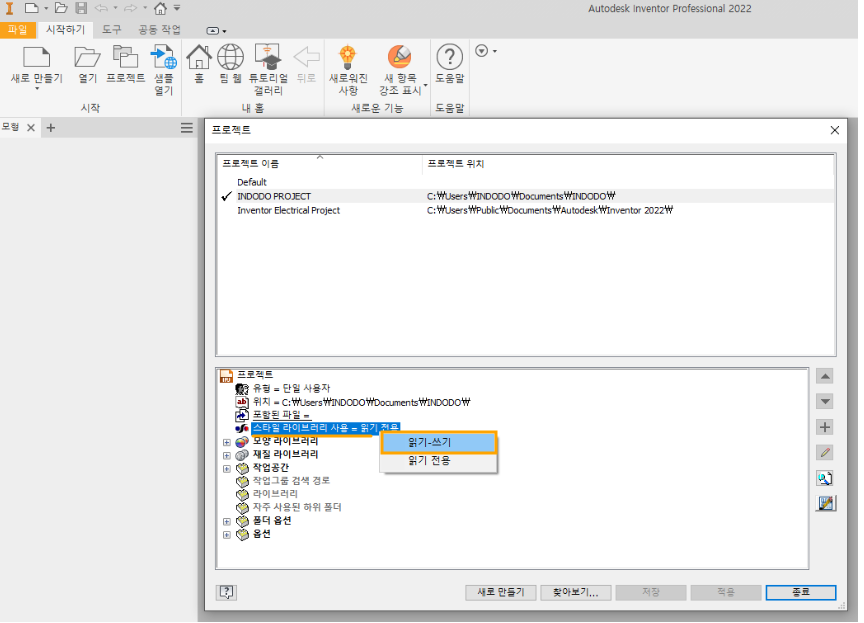
Task: Add a new browser panel with plus
Action: coord(51,128)
